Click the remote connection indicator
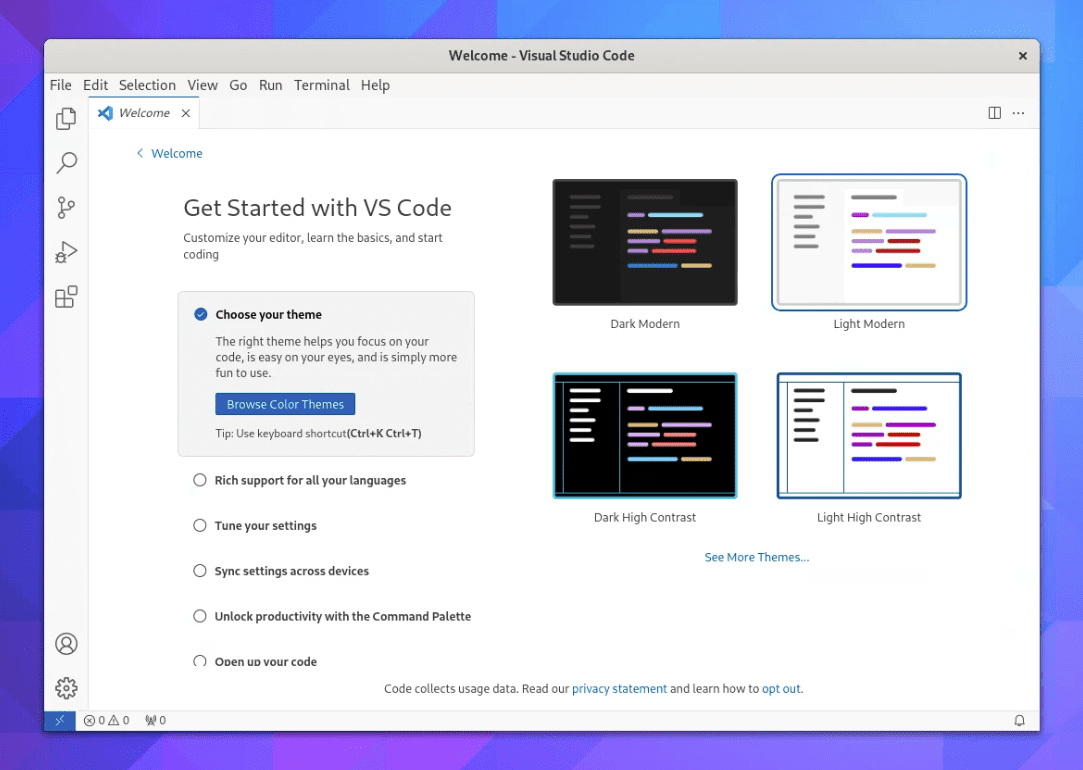The image size is (1083, 770). pos(59,720)
